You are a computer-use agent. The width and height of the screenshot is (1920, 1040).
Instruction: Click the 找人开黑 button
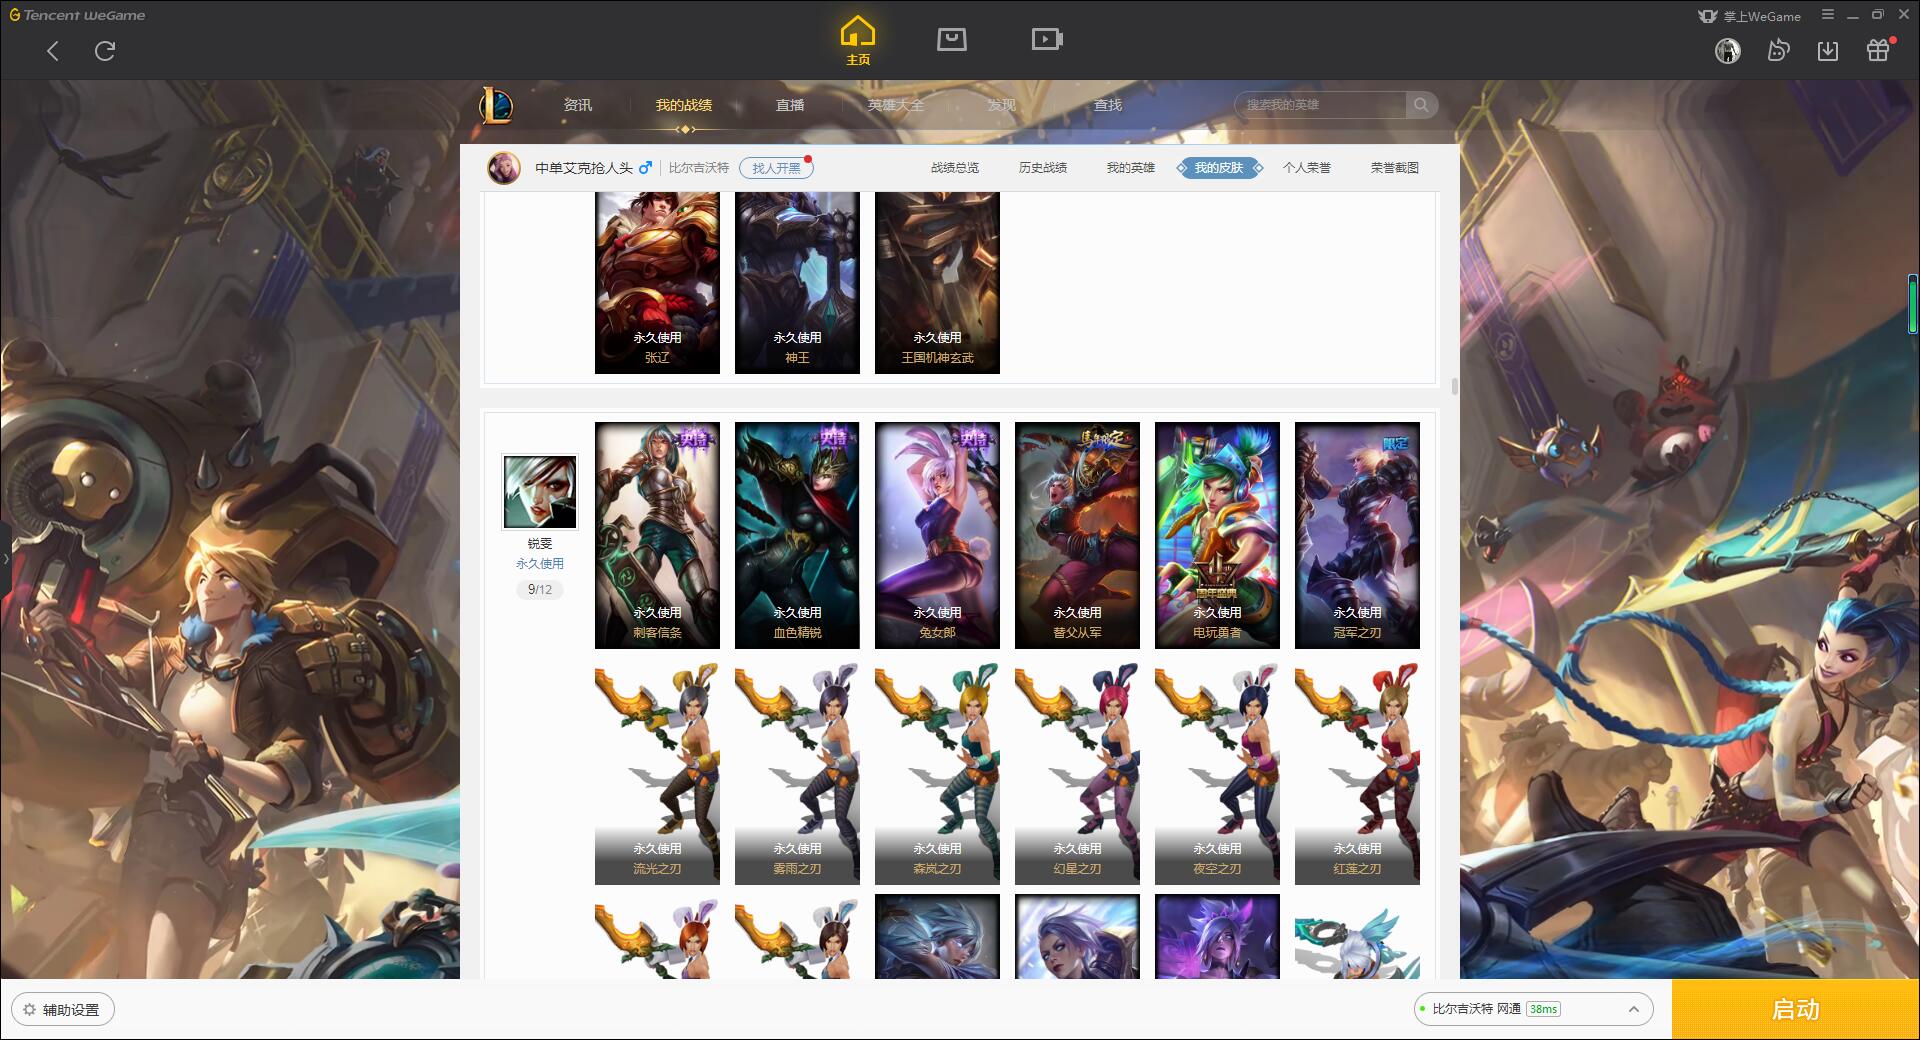tap(776, 168)
